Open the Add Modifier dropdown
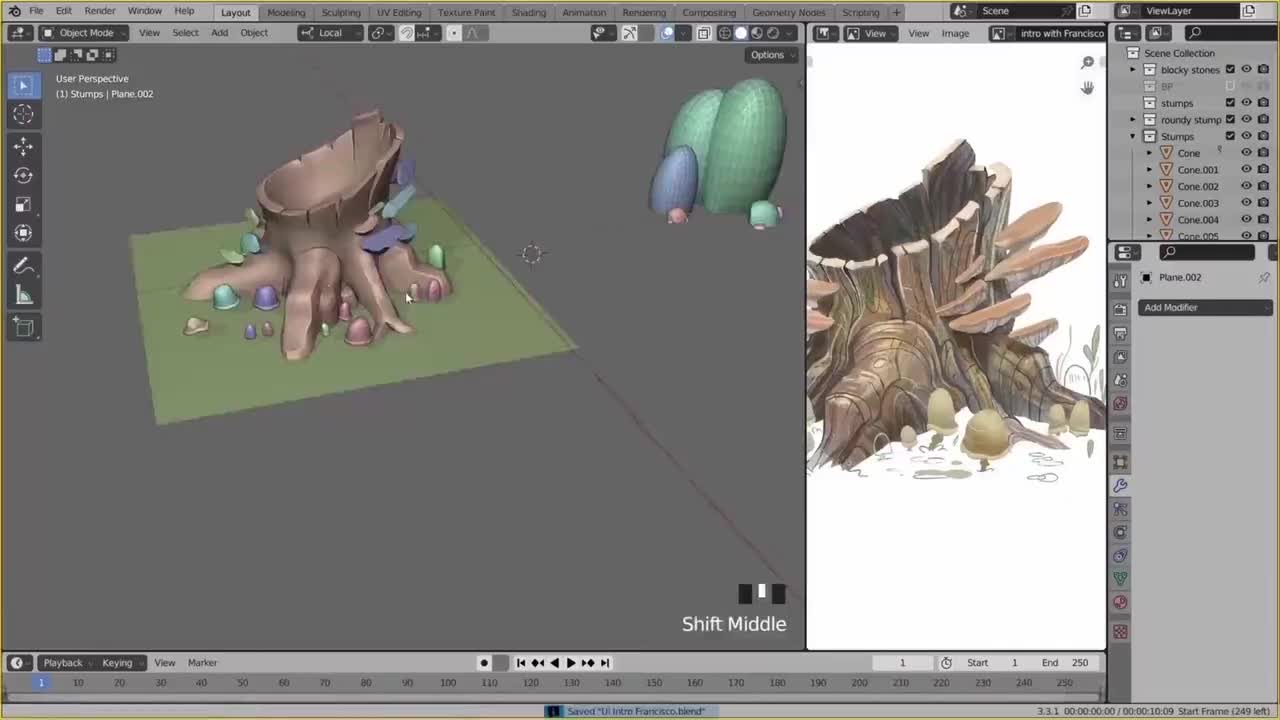 point(1205,308)
